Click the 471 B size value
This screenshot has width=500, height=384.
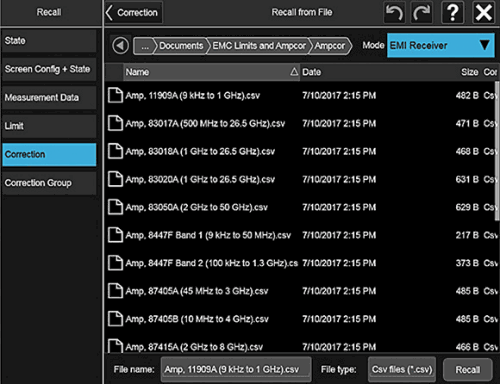pos(467,124)
